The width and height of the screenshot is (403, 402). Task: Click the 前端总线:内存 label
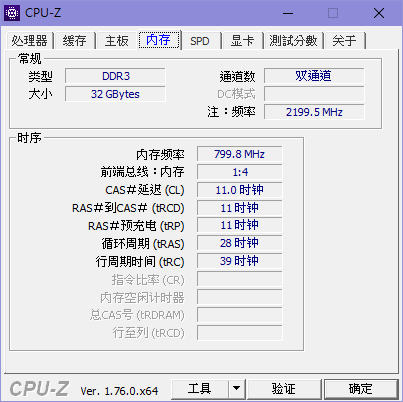point(142,172)
